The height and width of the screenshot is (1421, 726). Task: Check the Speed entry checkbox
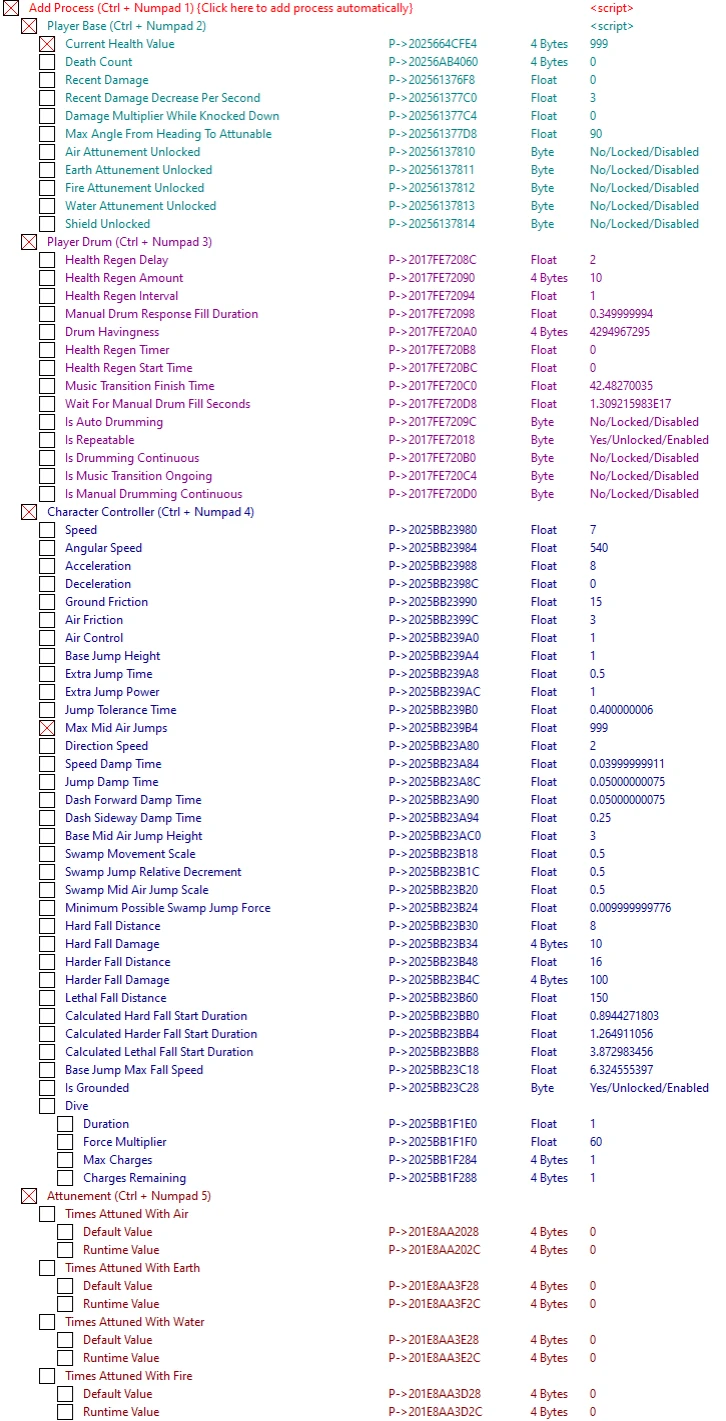(47, 530)
